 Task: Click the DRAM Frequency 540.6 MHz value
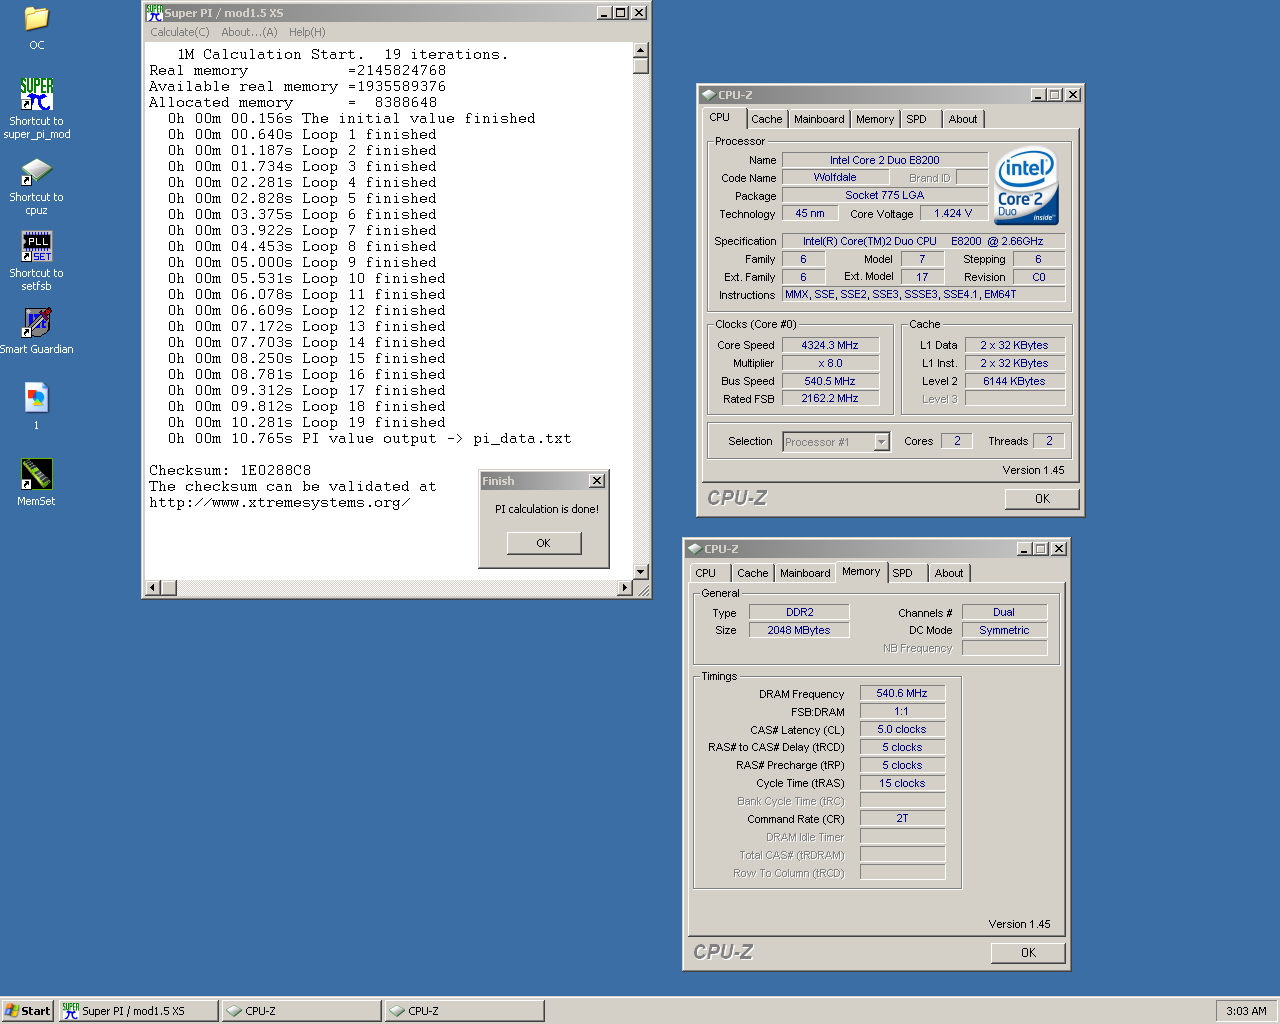point(902,693)
